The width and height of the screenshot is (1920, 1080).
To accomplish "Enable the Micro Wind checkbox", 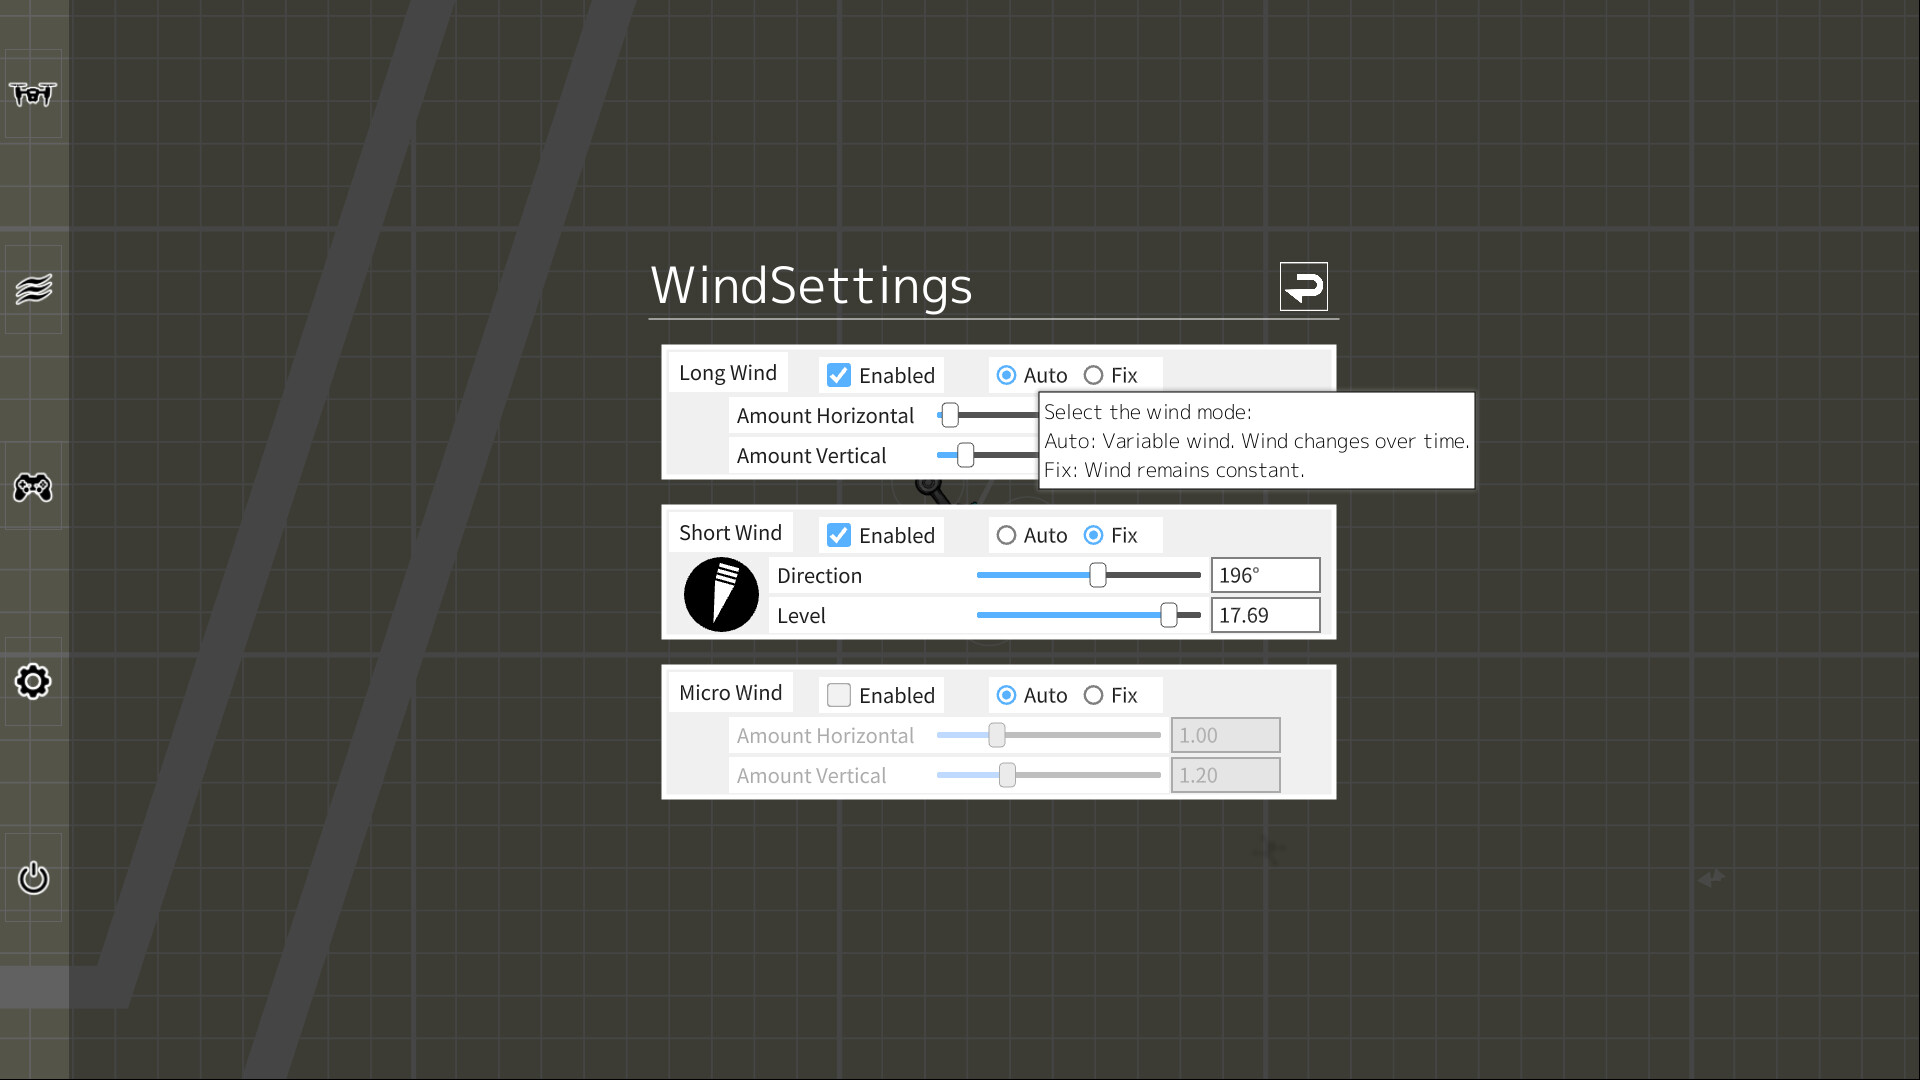I will pyautogui.click(x=839, y=694).
